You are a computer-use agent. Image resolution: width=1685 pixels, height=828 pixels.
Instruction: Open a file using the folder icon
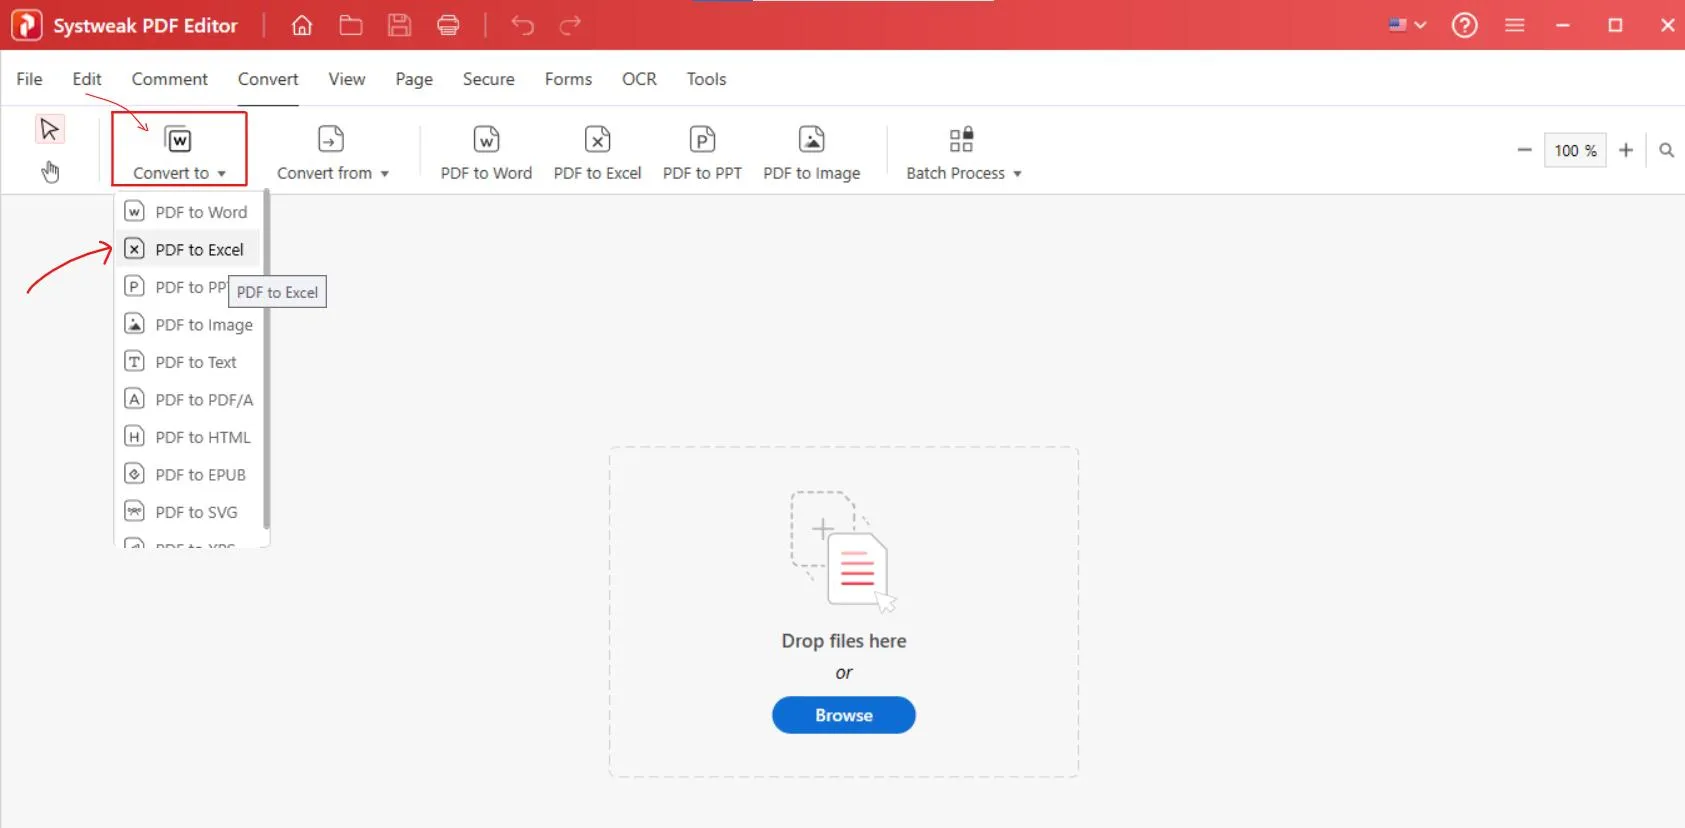[350, 25]
